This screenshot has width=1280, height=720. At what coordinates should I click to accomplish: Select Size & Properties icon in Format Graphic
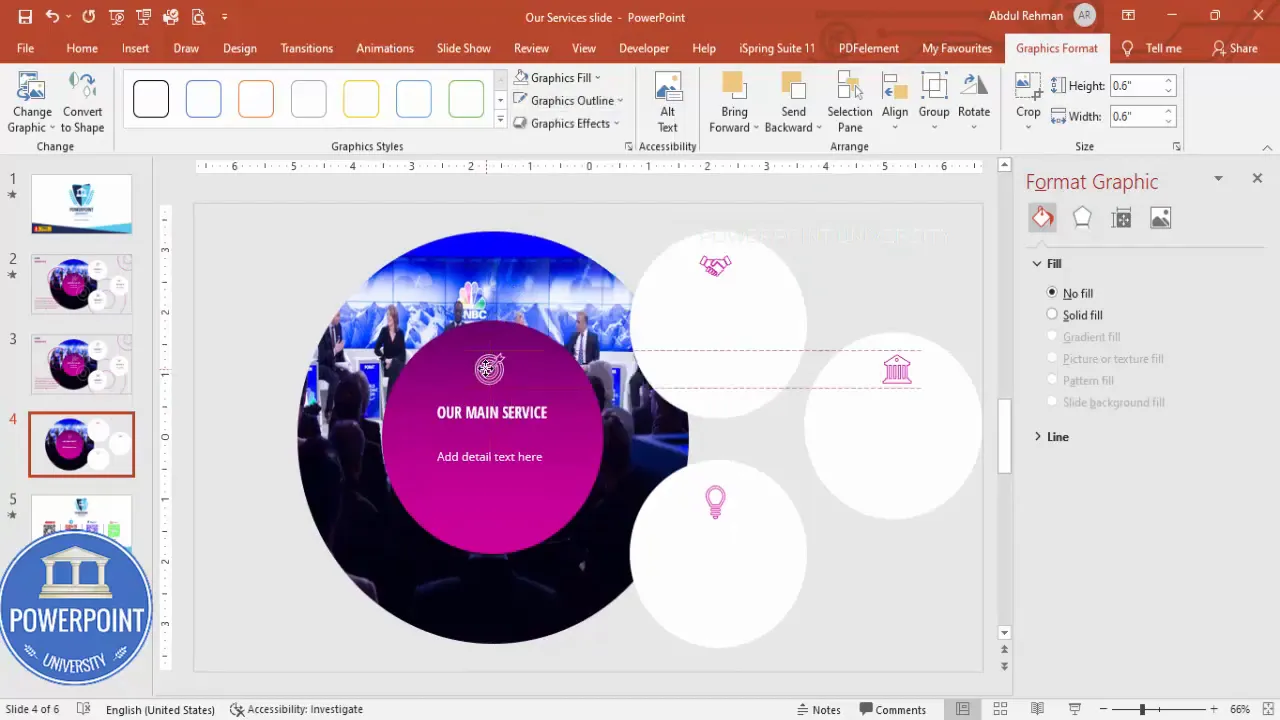point(1121,218)
